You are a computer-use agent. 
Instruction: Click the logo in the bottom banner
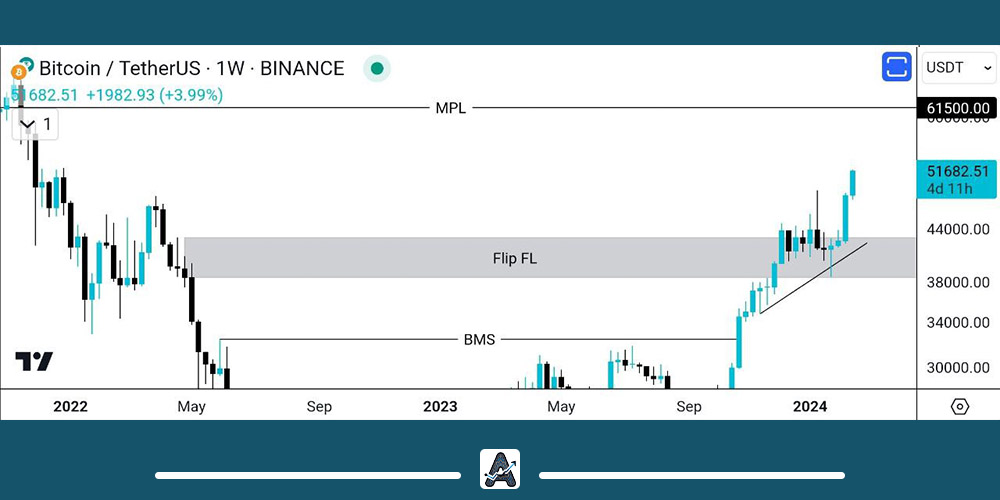500,469
